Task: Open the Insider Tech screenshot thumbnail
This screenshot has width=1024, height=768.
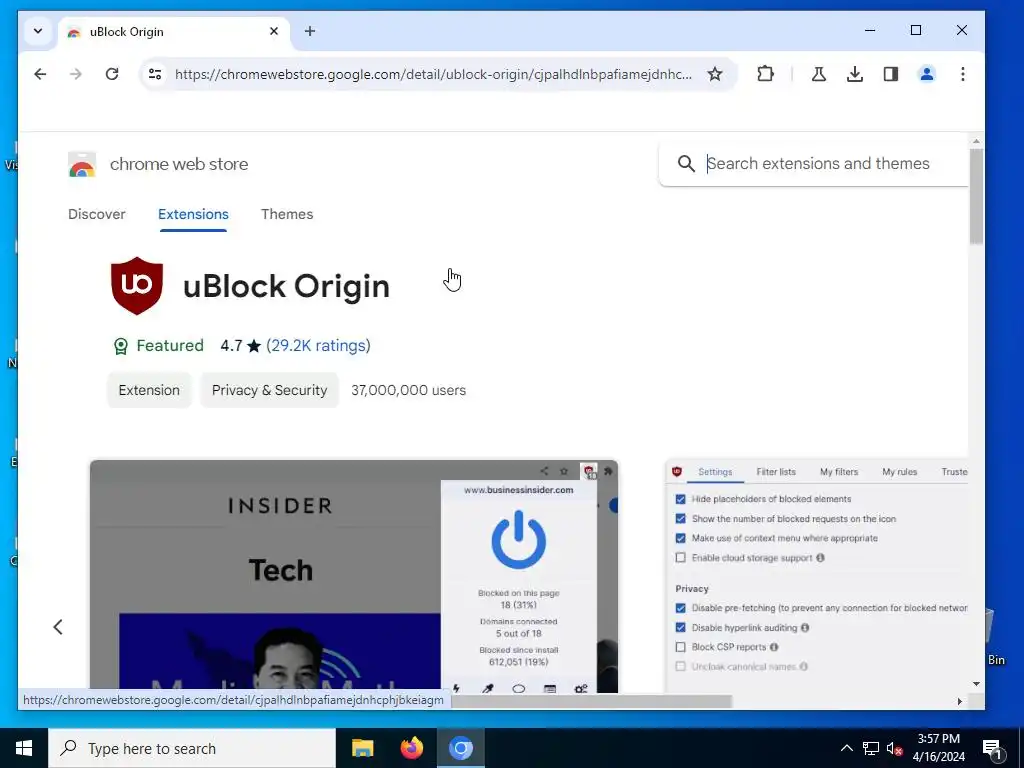Action: tap(354, 576)
